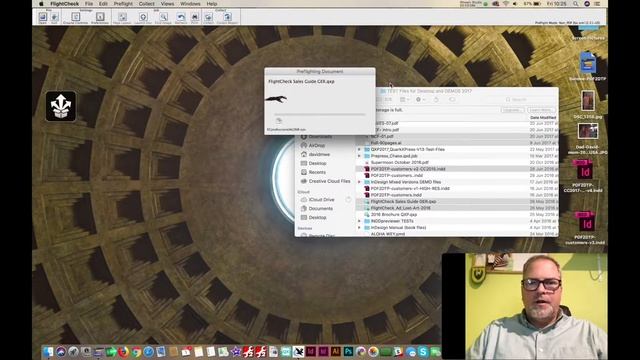Select FlightCheck Sales Guide QXP.qxp in Finder list
The width and height of the screenshot is (640, 360).
coord(457,201)
